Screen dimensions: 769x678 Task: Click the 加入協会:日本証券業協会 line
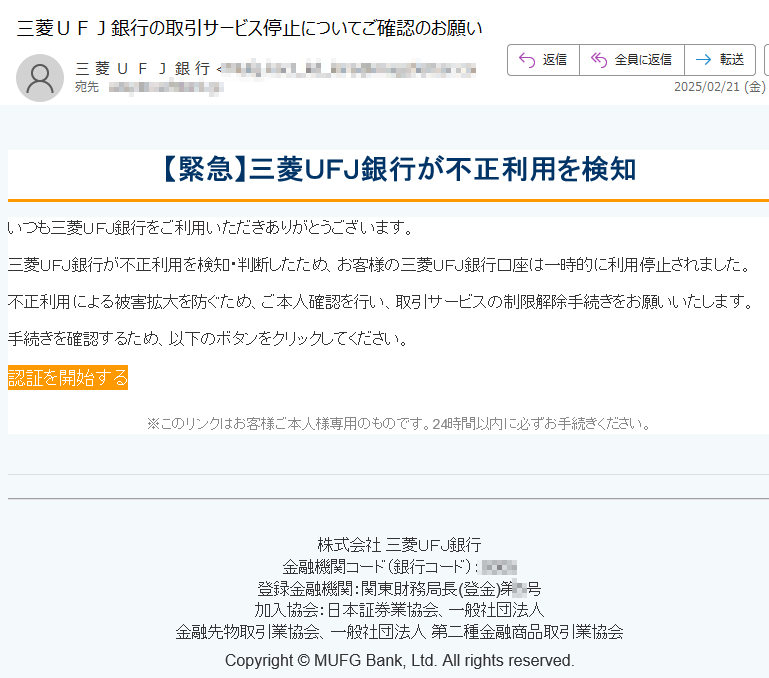click(399, 610)
